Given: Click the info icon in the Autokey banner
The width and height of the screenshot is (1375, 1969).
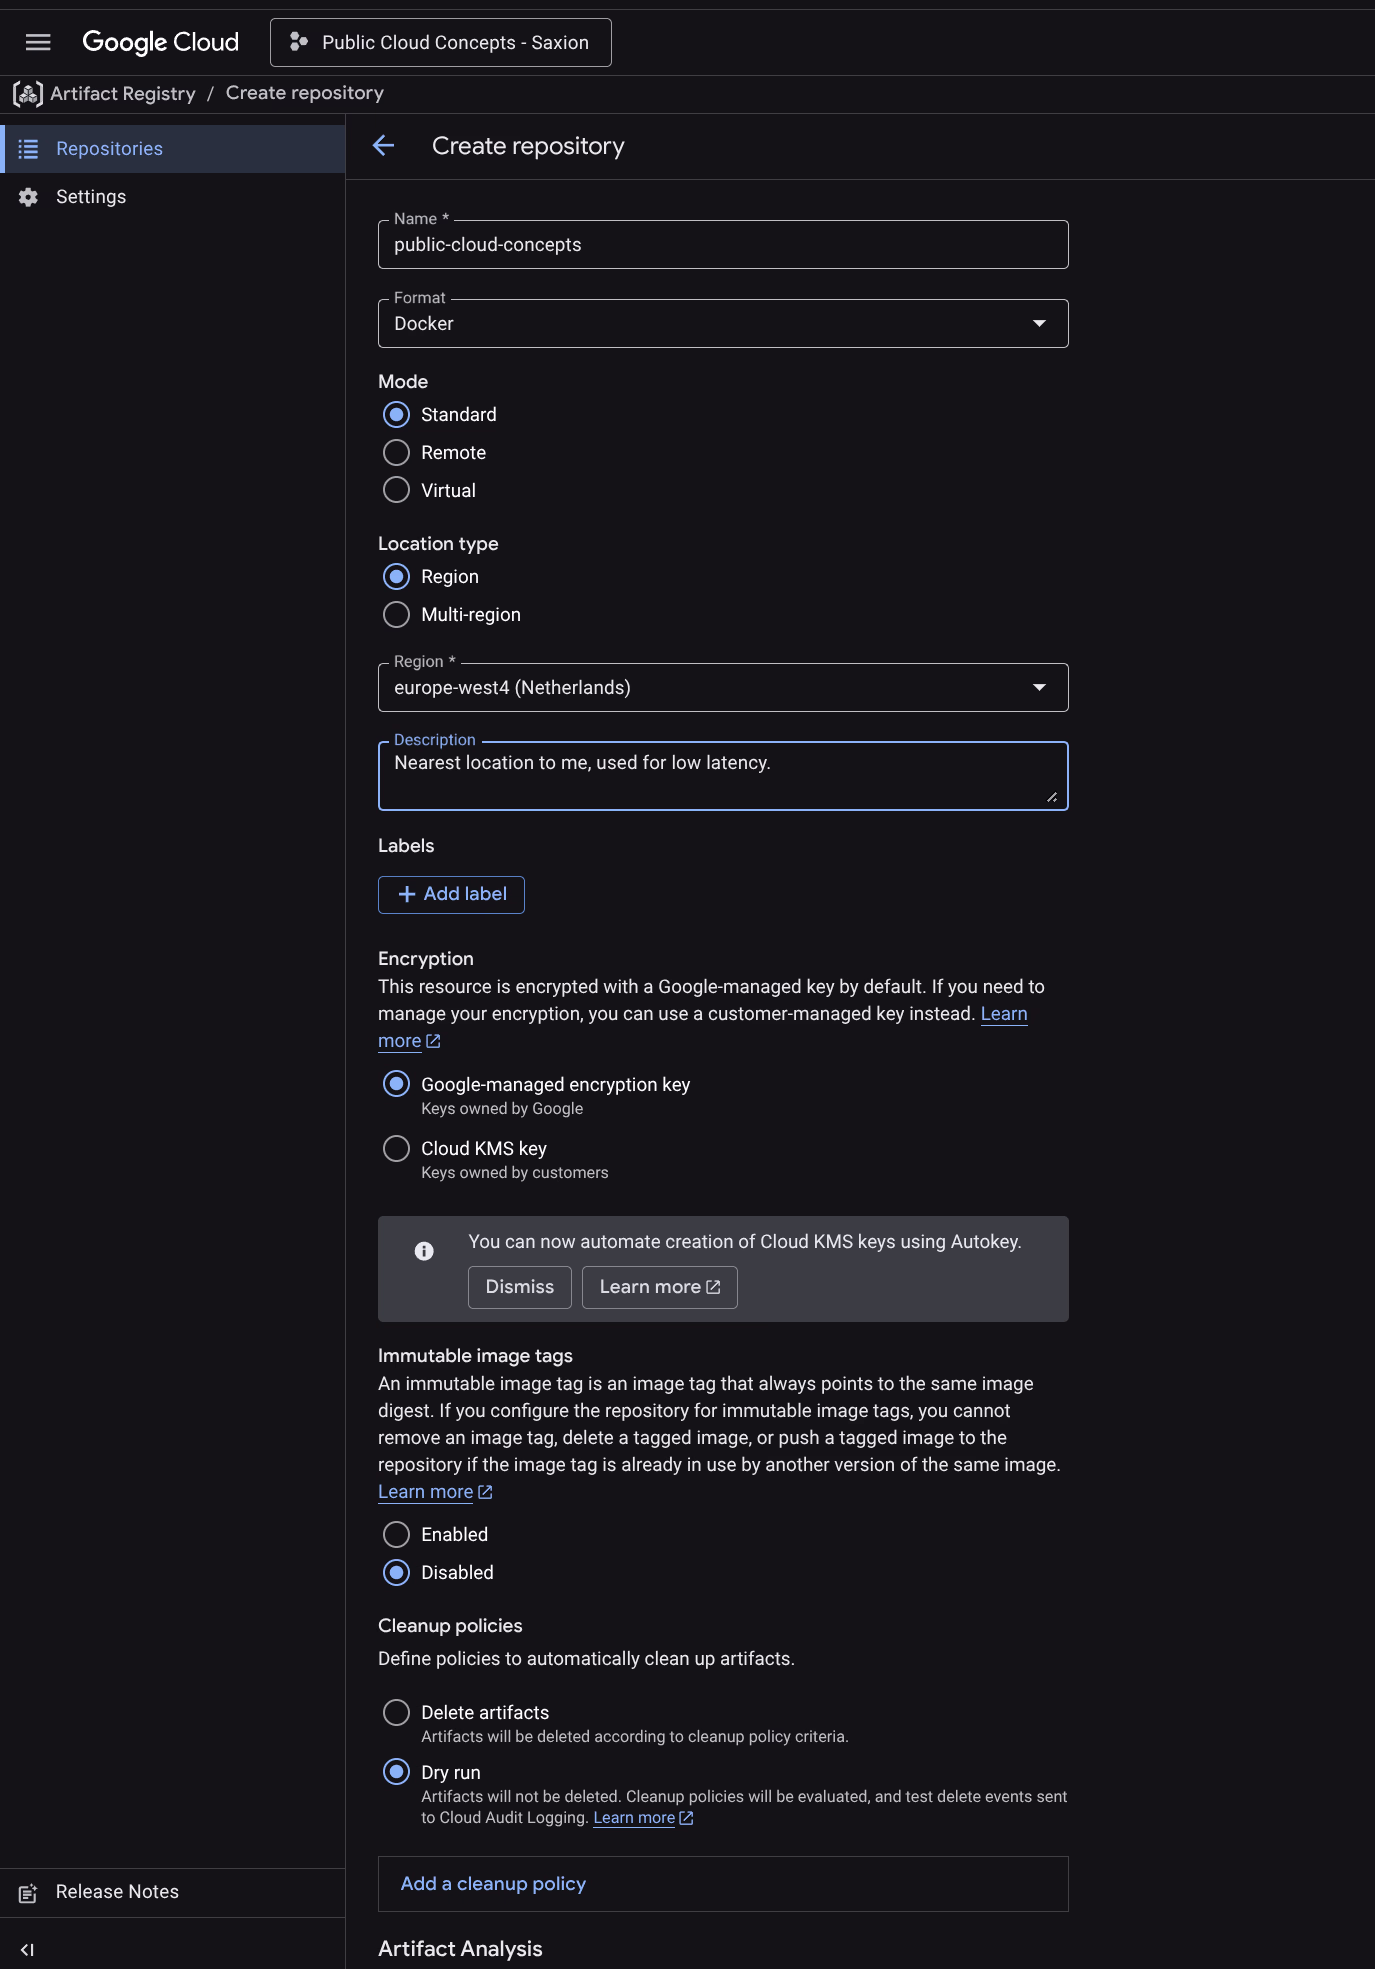Looking at the screenshot, I should pos(422,1250).
